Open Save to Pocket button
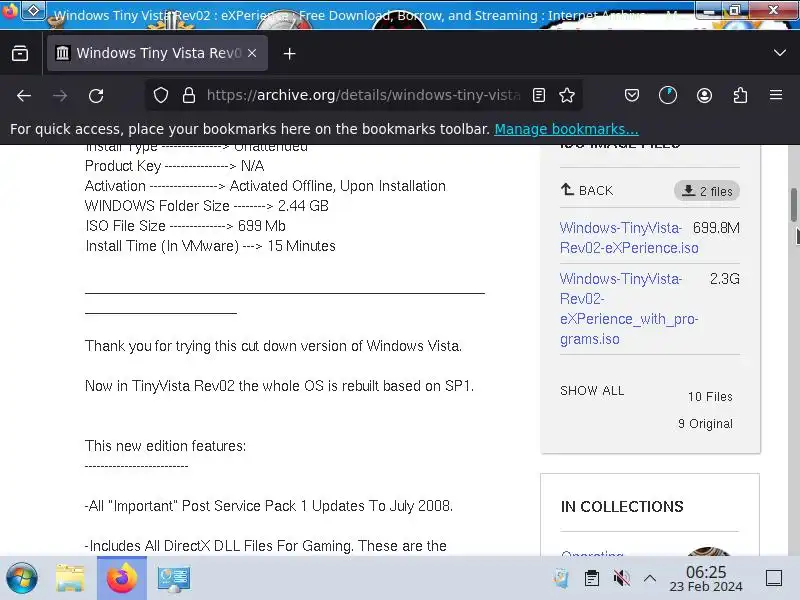 coord(632,95)
